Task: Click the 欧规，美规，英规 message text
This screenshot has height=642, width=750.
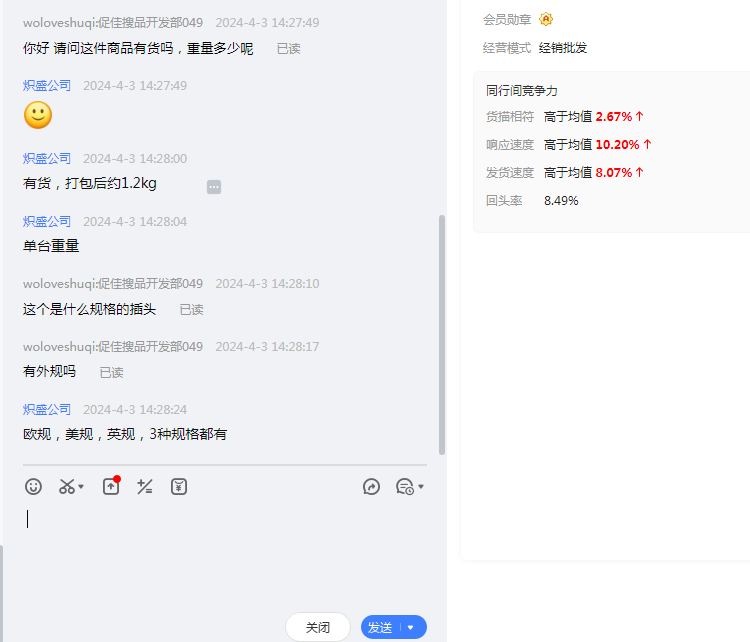Action: [x=125, y=434]
